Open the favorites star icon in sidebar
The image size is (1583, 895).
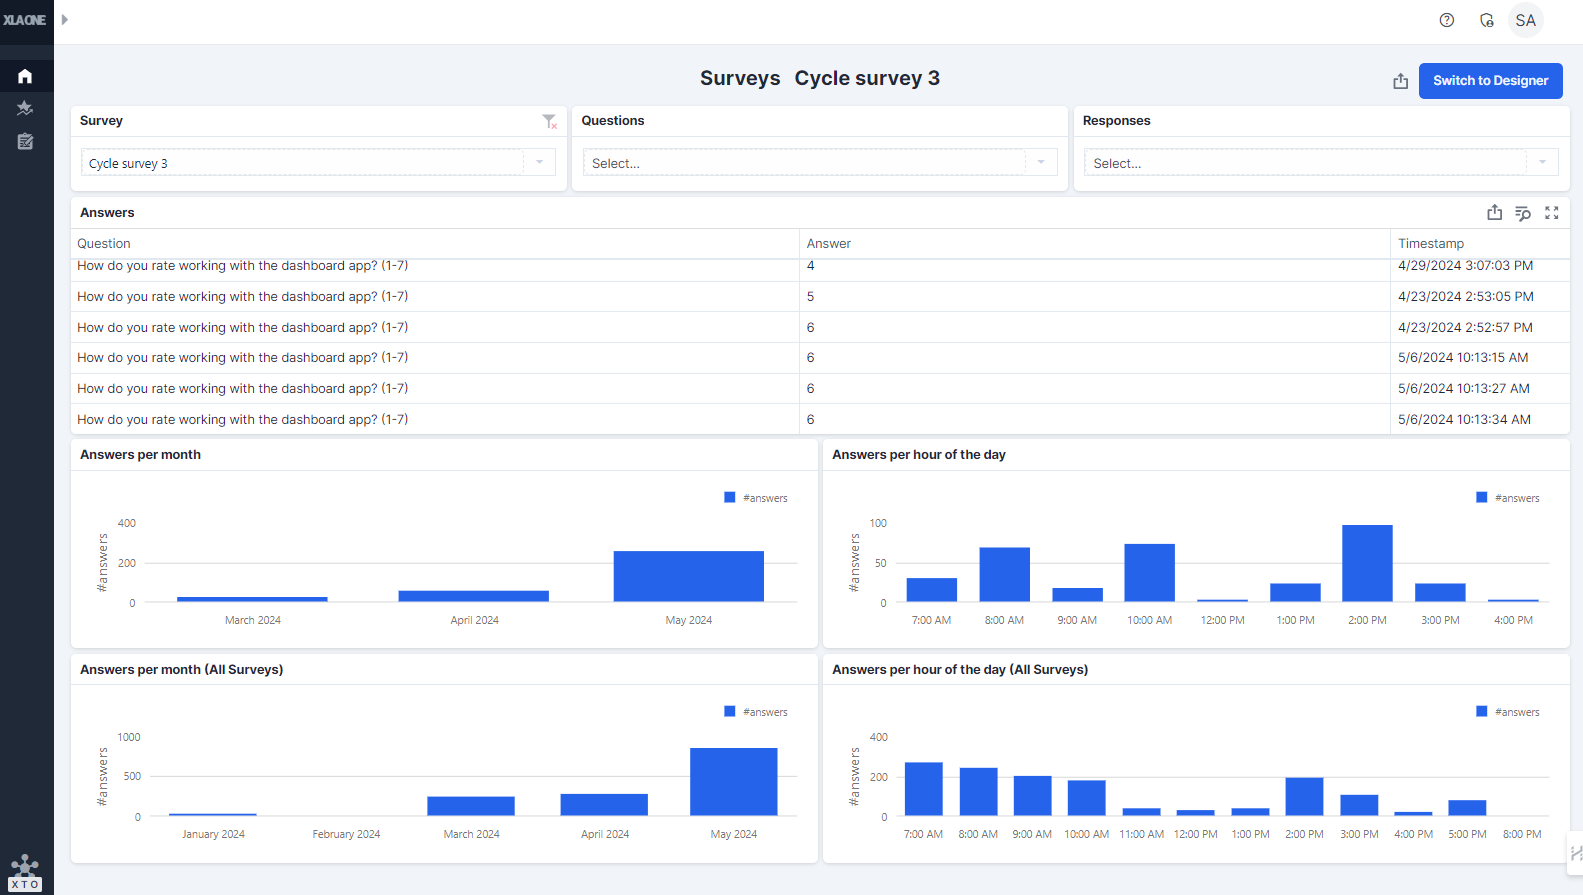25,109
